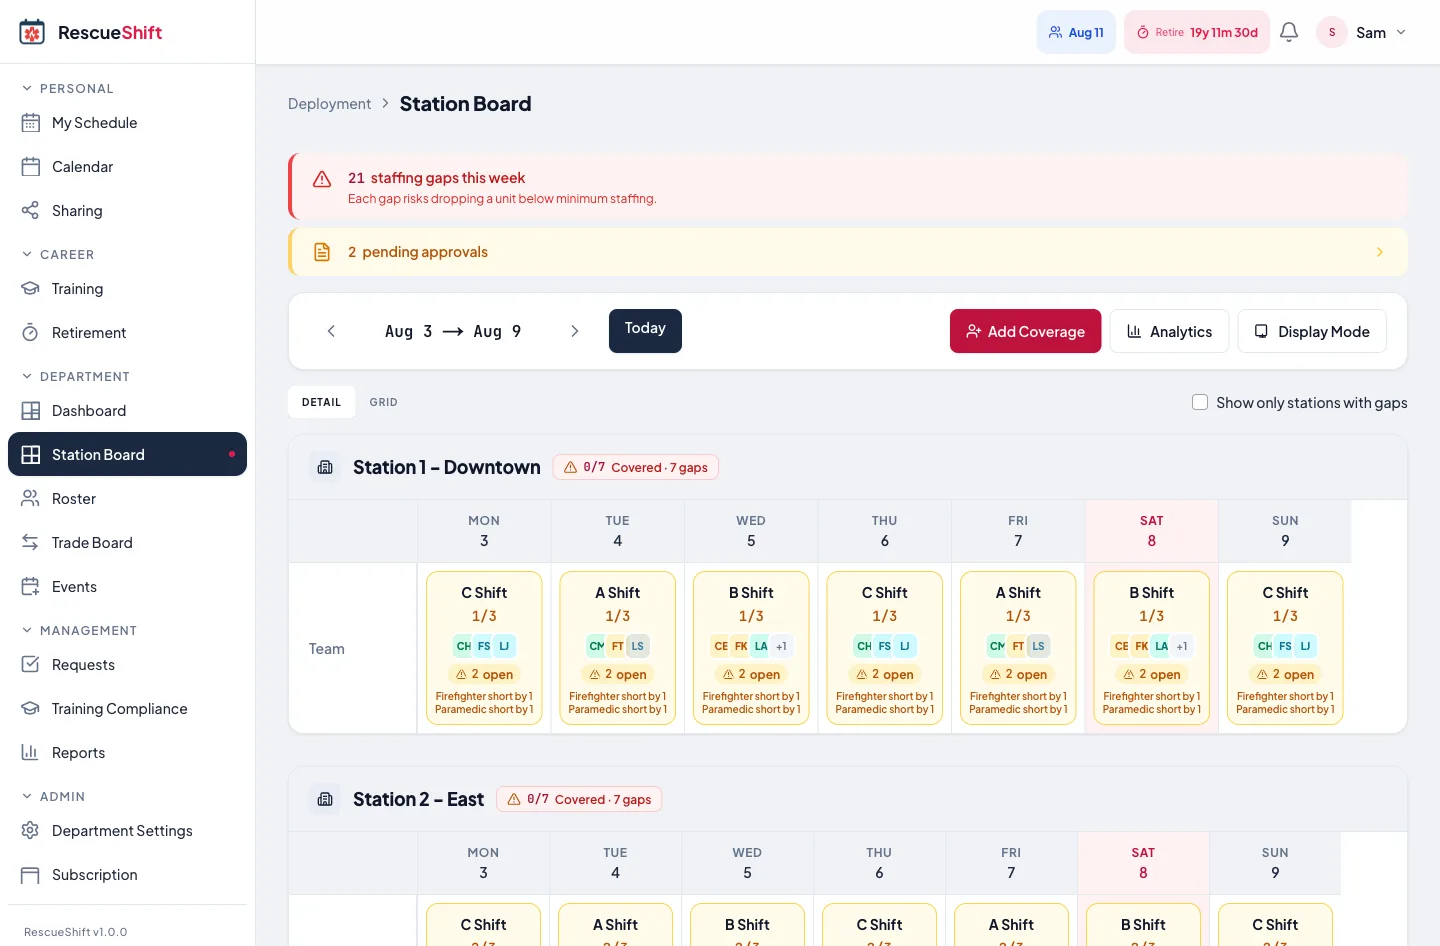Click the Events calendar icon

(31, 587)
